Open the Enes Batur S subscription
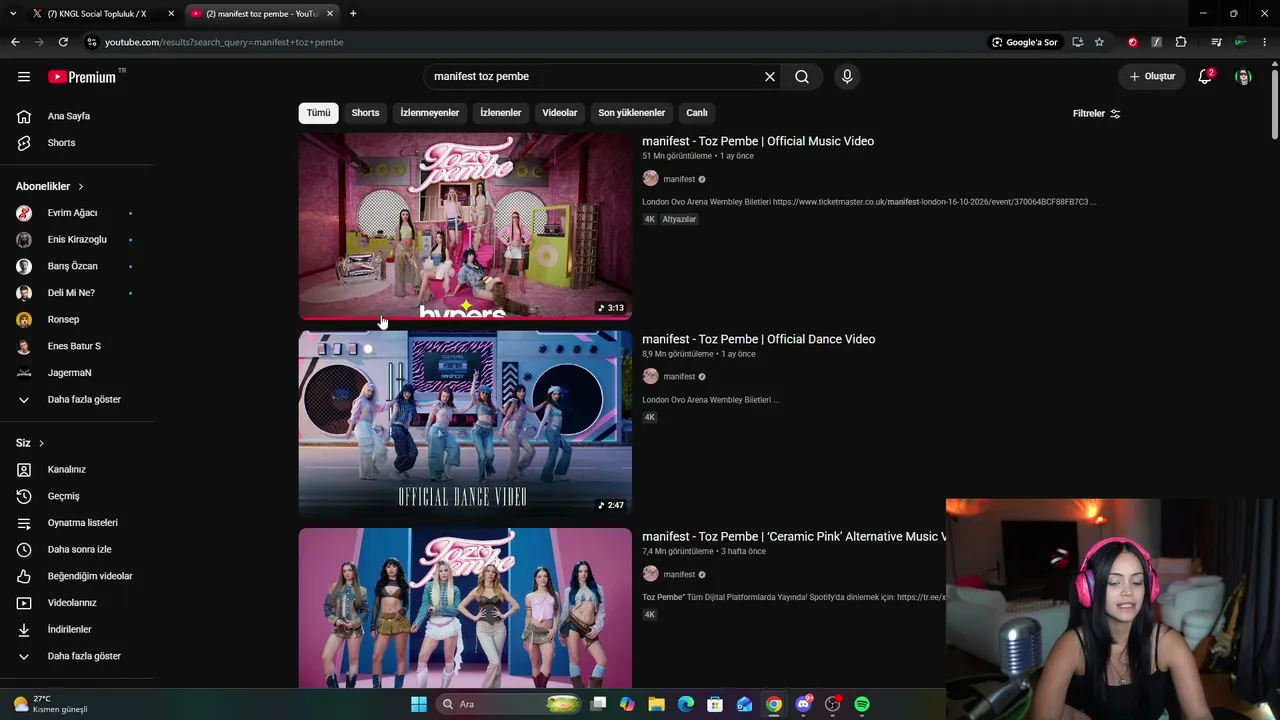This screenshot has width=1280, height=720. pos(76,346)
